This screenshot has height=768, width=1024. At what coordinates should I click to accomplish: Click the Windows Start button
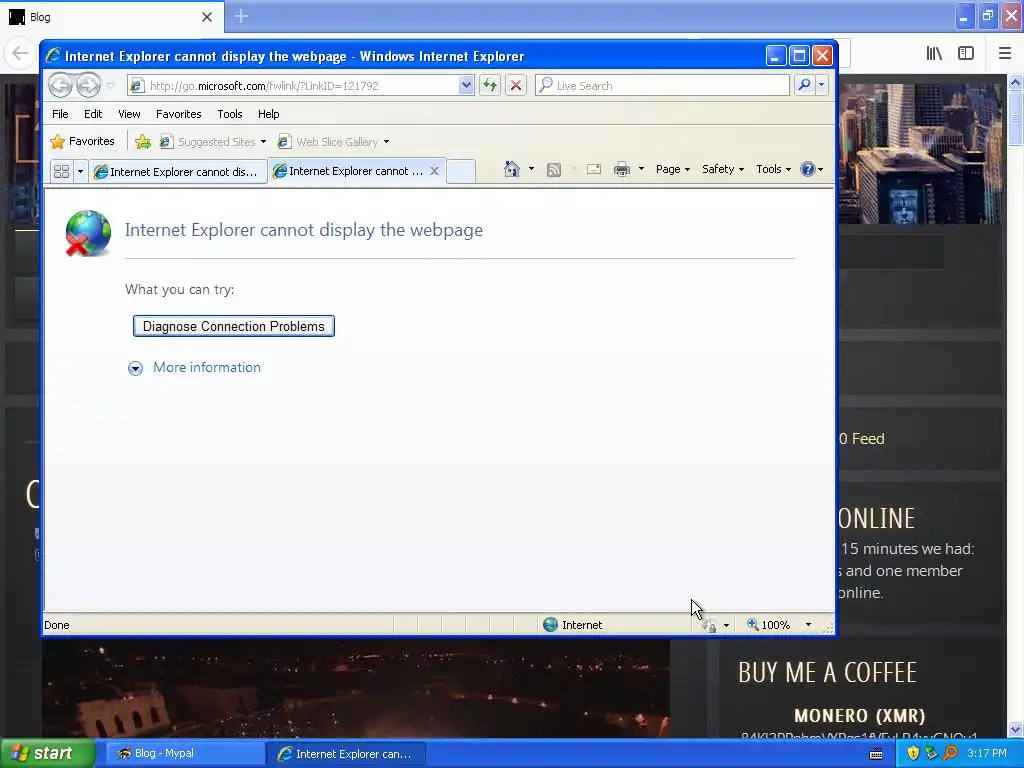(46, 754)
